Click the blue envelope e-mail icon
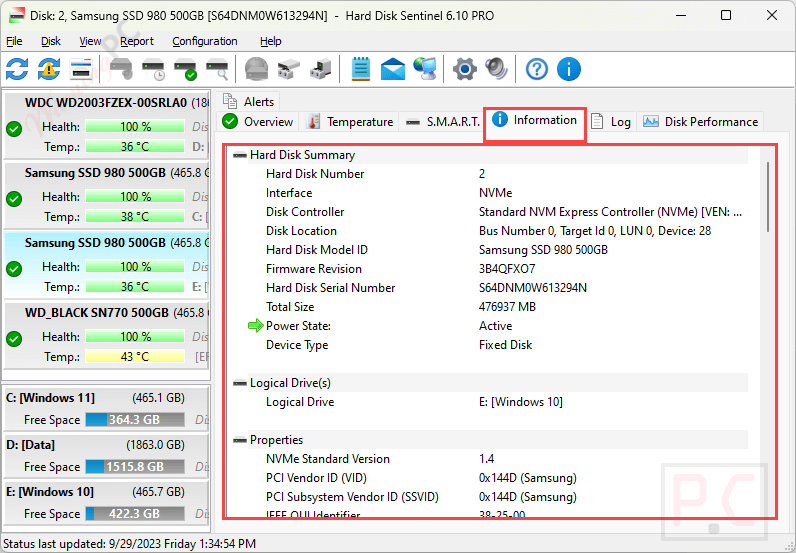 point(392,69)
